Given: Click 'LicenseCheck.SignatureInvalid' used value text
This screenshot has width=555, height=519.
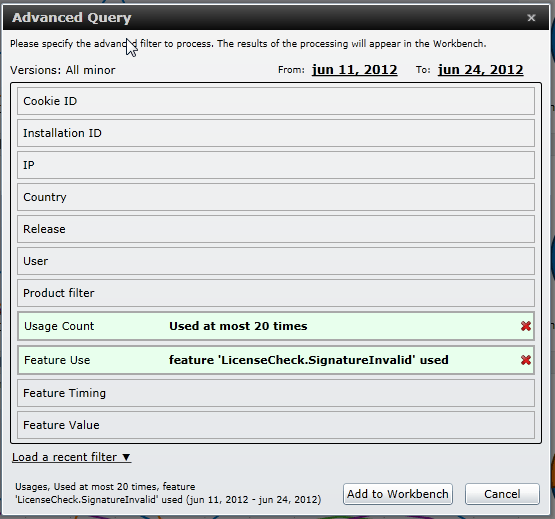Looking at the screenshot, I should pyautogui.click(x=309, y=360).
